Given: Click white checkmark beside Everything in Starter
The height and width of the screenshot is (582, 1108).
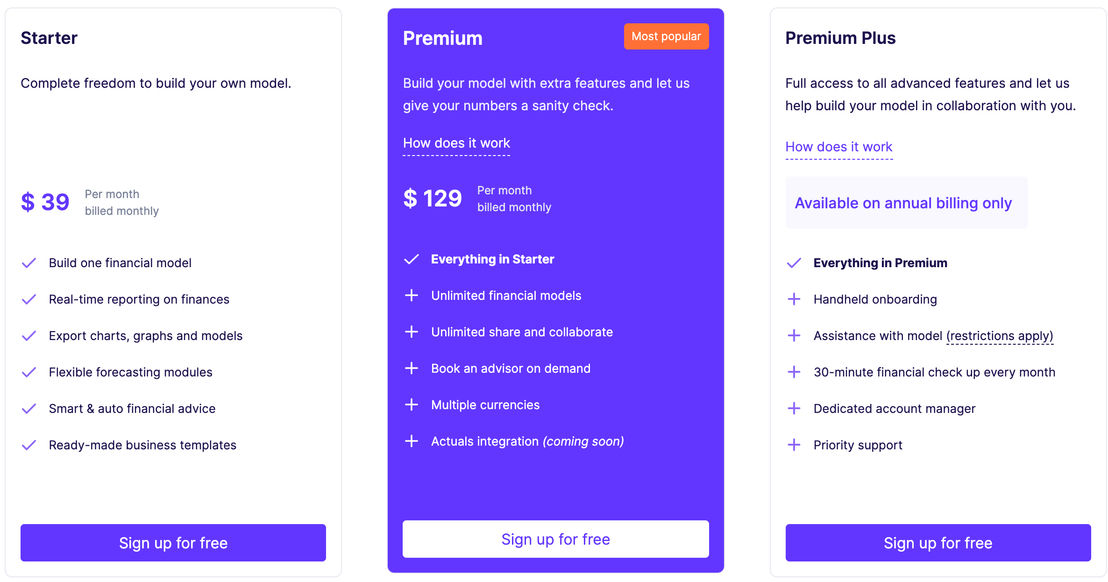Looking at the screenshot, I should (x=411, y=259).
